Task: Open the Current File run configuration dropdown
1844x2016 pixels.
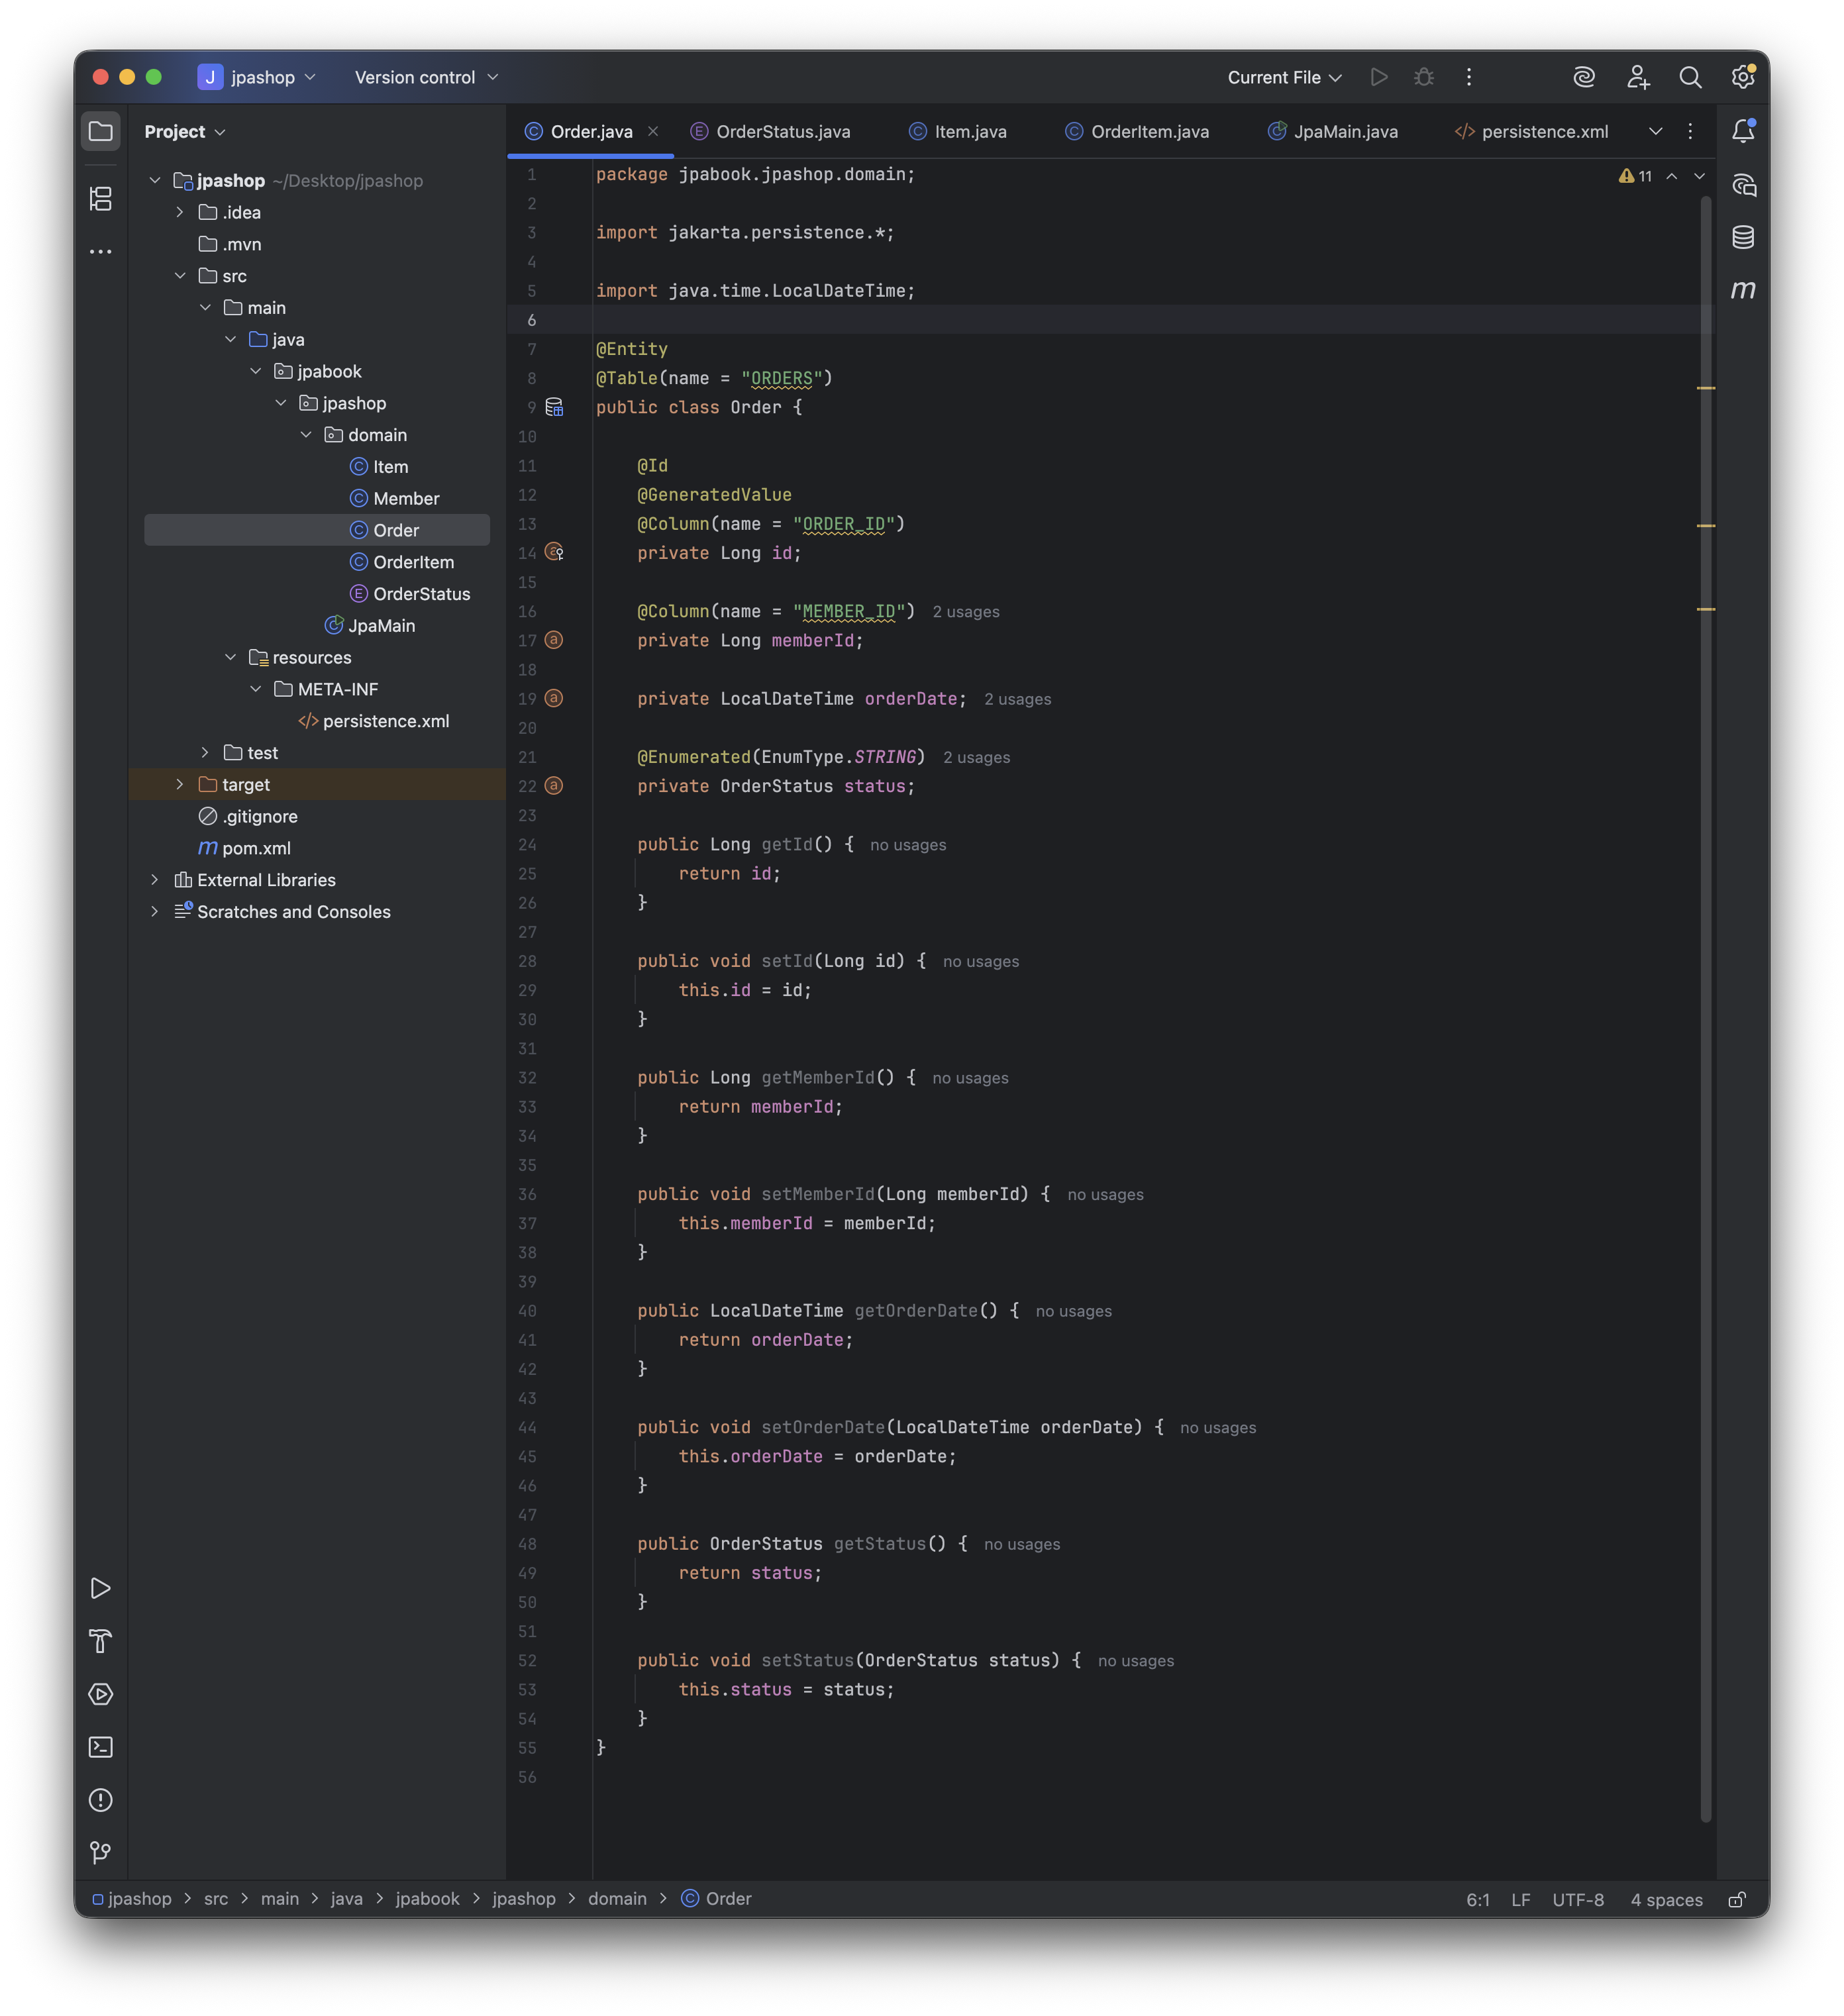Action: 1284,77
